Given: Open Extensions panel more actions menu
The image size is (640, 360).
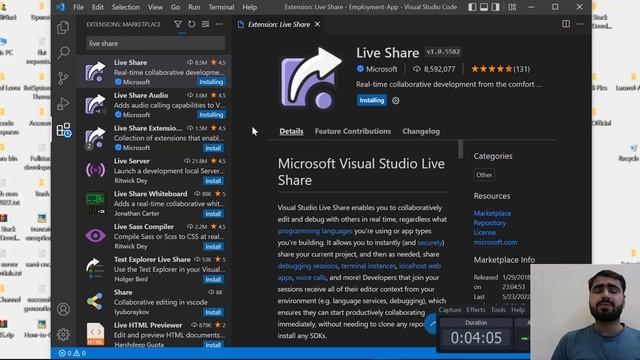Looking at the screenshot, I should (x=219, y=24).
